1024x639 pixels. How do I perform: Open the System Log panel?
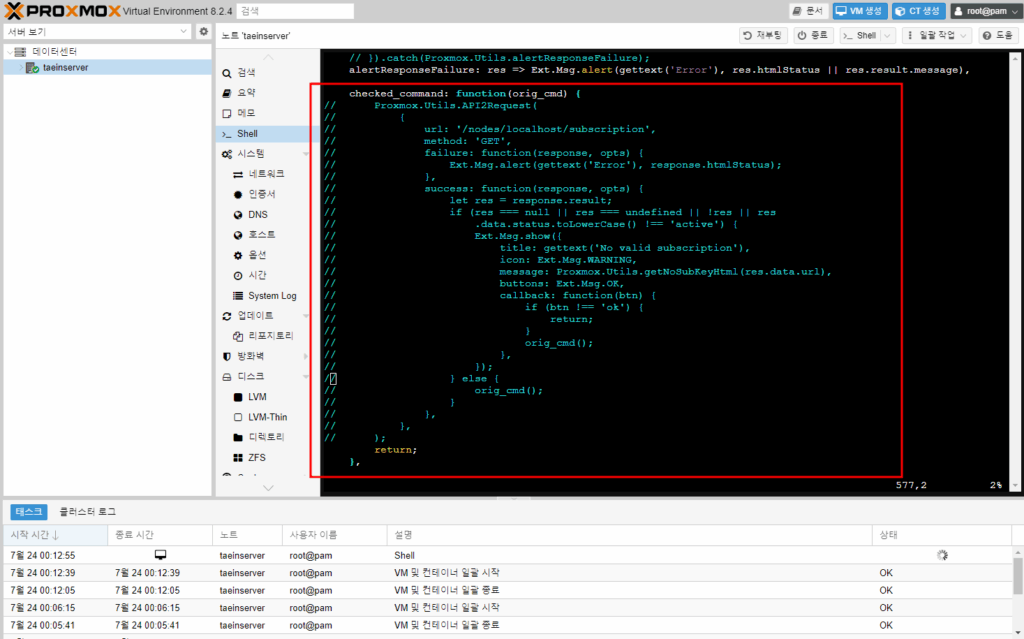[264, 295]
